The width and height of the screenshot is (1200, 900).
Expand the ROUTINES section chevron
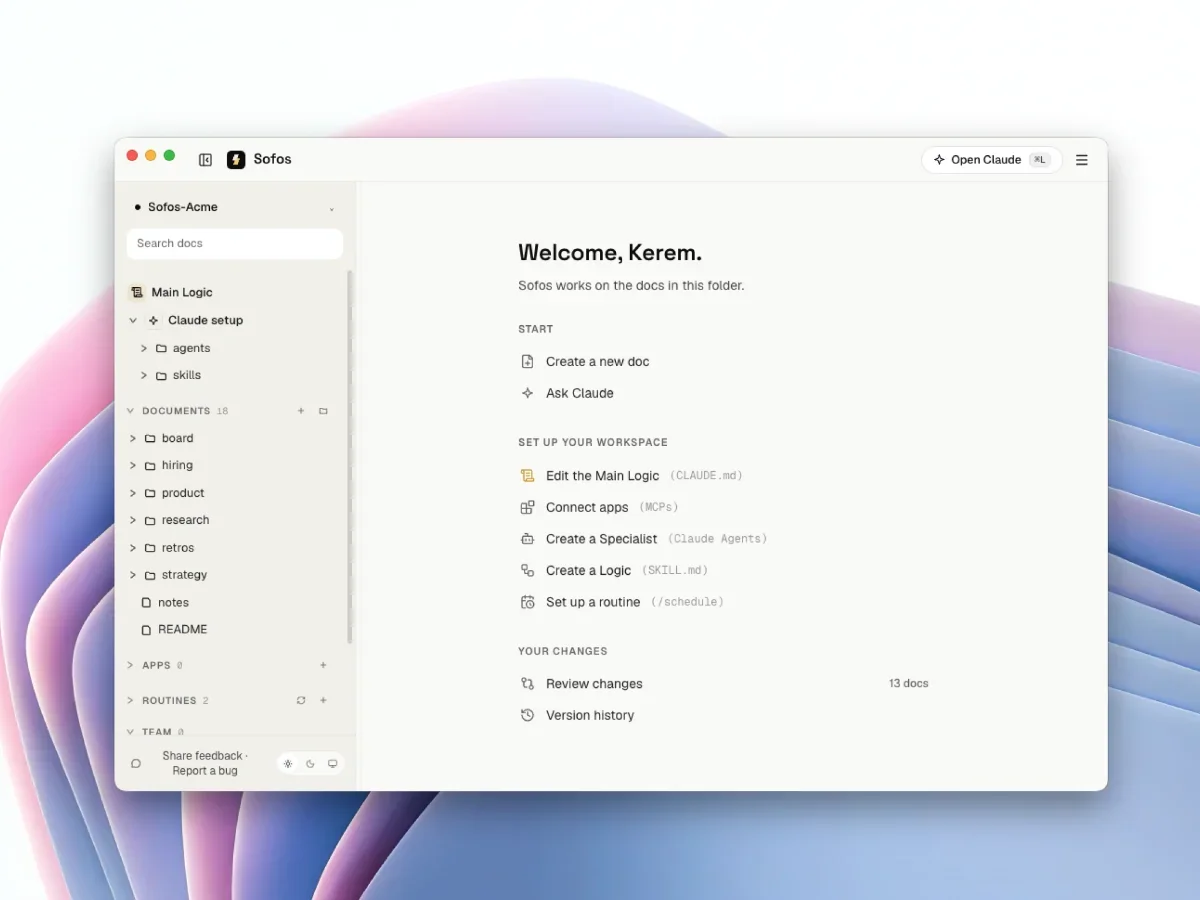point(130,701)
